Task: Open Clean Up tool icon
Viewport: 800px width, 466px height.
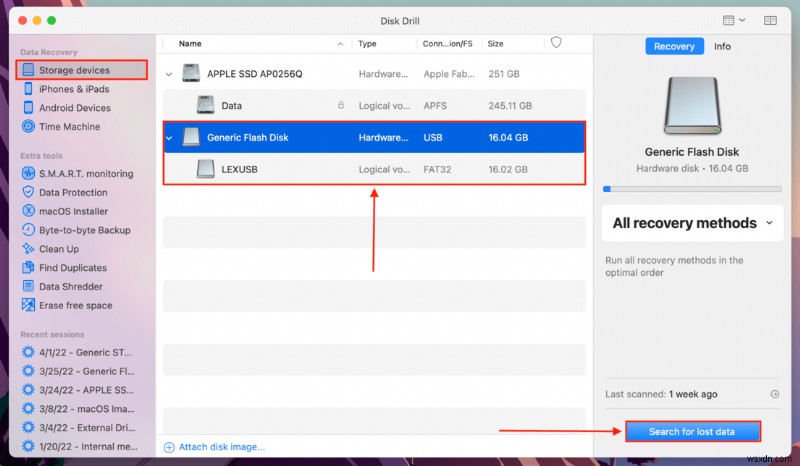Action: tap(28, 249)
